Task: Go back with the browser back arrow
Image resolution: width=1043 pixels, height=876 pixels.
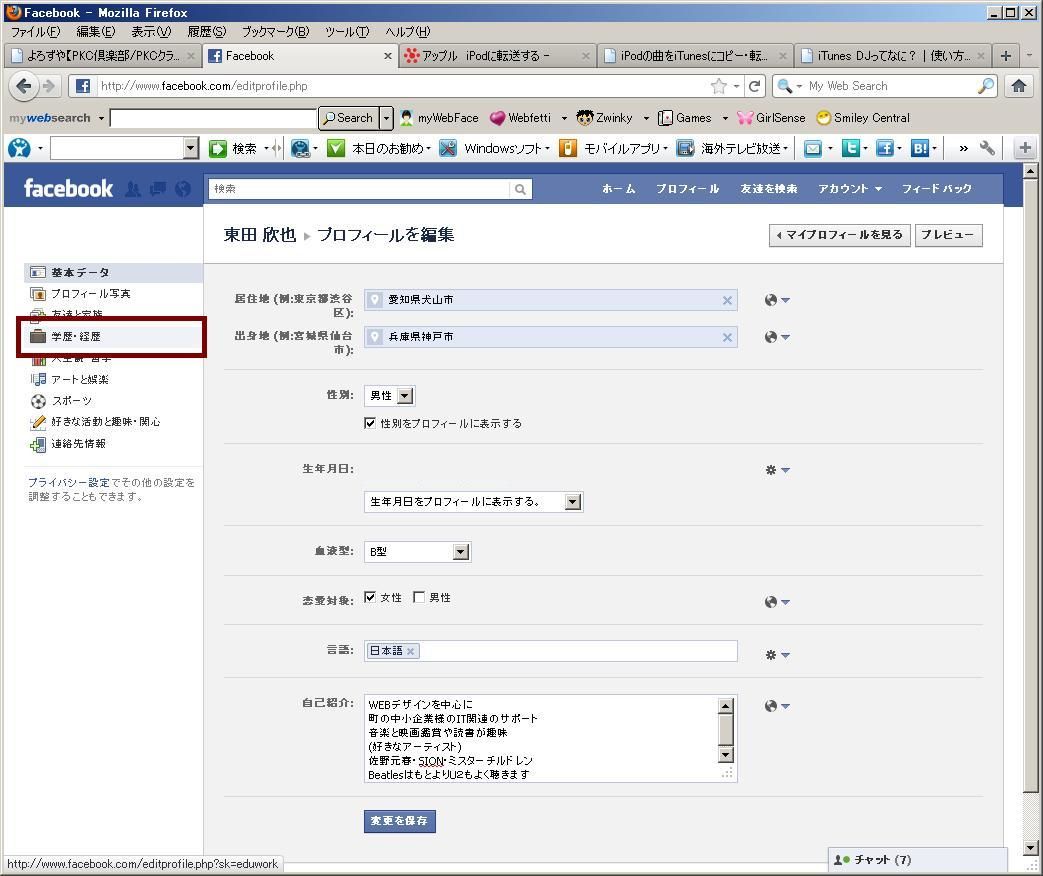Action: 23,86
